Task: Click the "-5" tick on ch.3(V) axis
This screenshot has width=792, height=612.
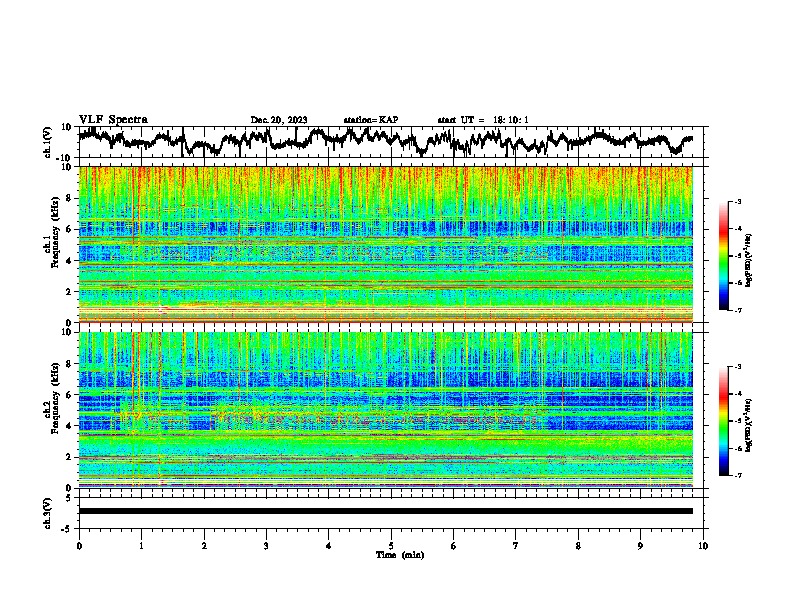Action: pyautogui.click(x=68, y=529)
